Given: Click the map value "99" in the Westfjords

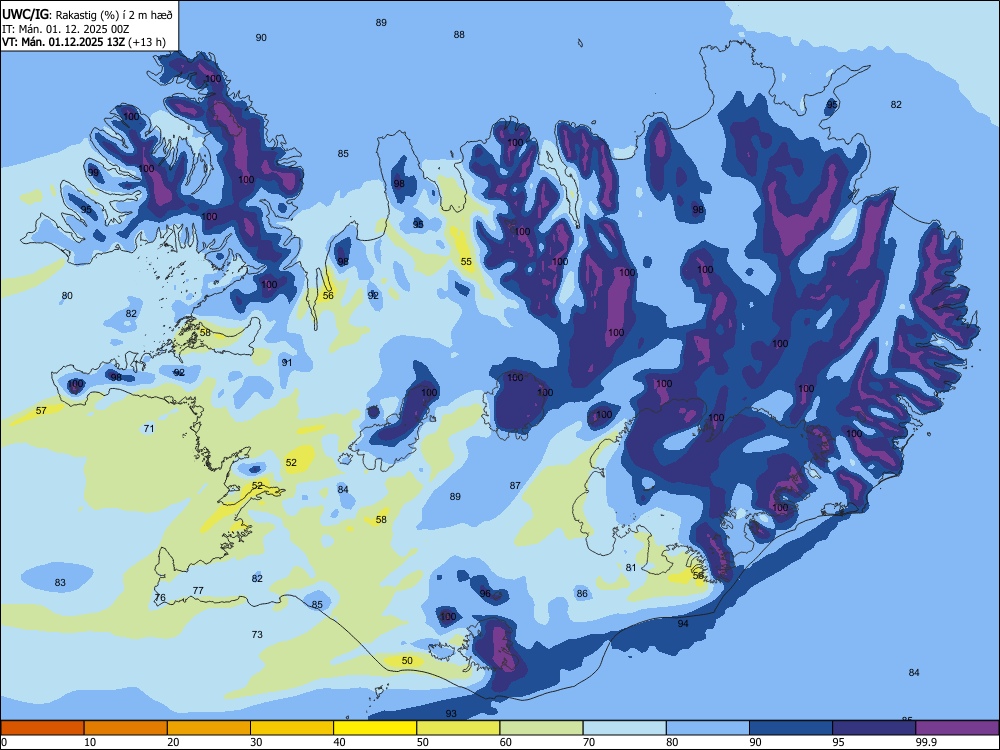Looking at the screenshot, I should click(94, 173).
